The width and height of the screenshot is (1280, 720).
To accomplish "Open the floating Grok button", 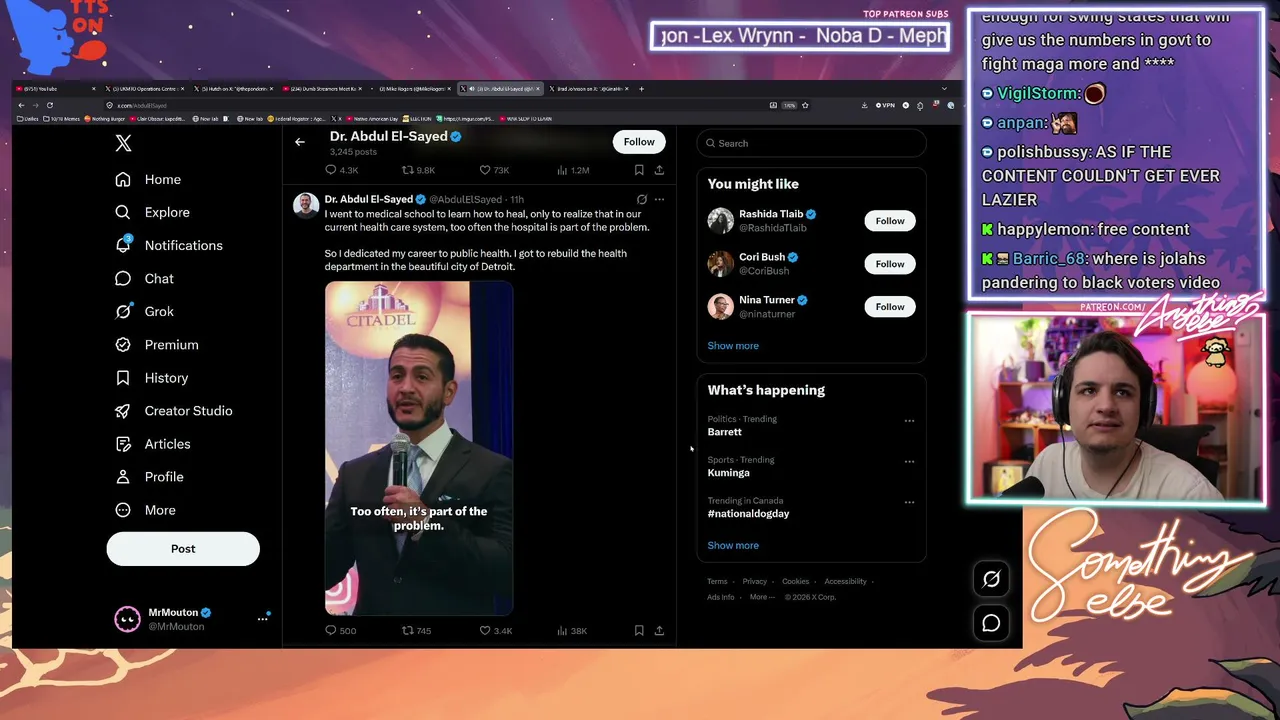I will point(991,579).
